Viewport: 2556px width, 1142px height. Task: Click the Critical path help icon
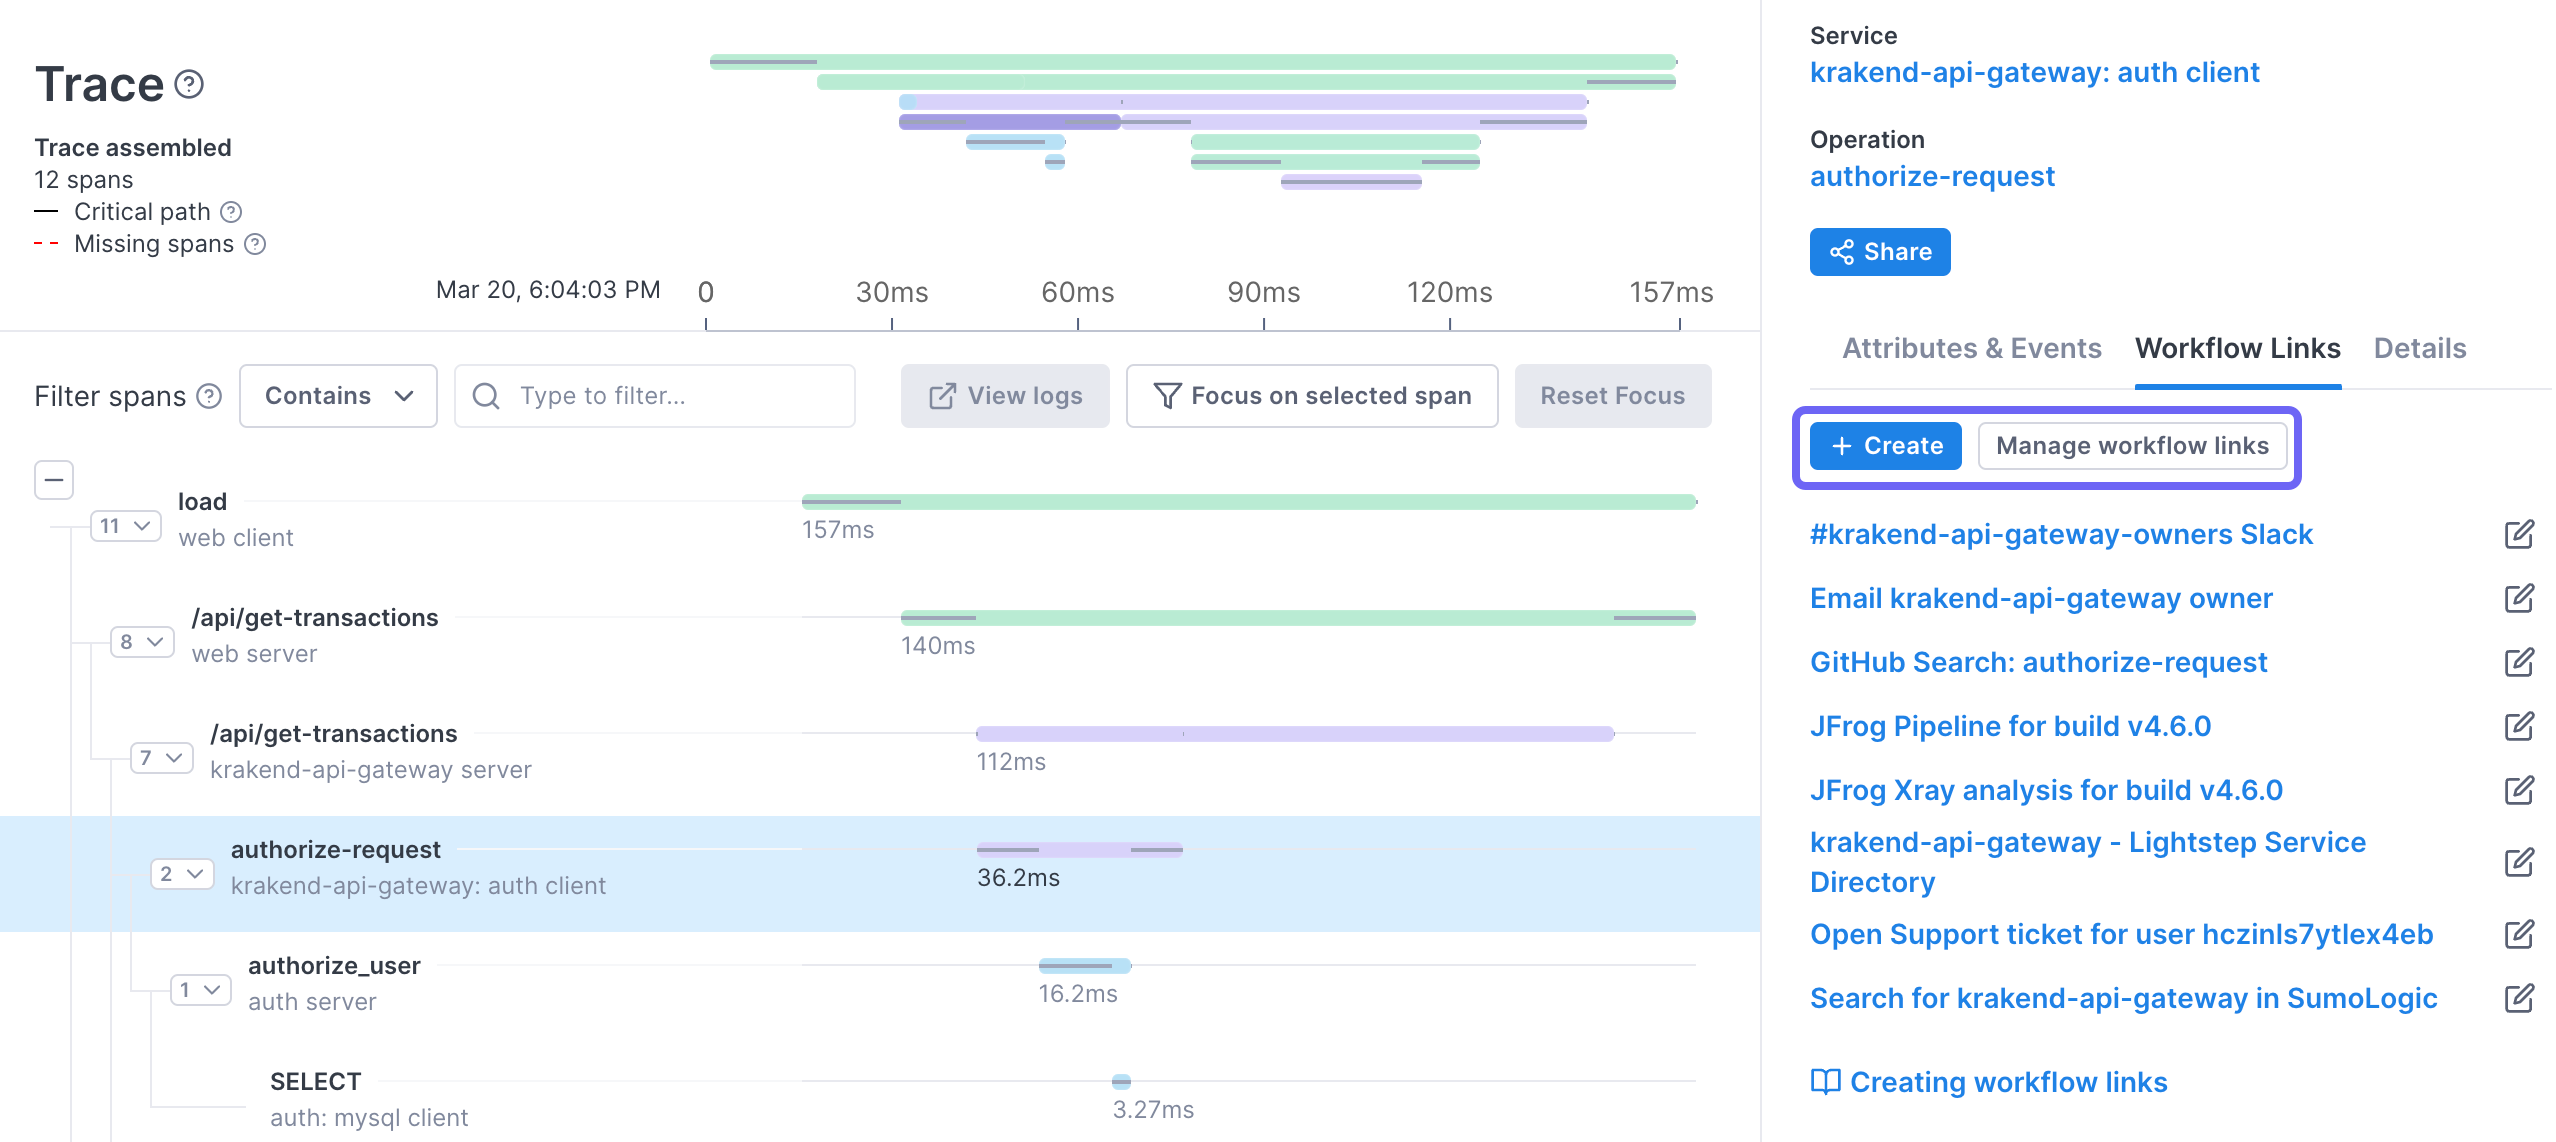[x=231, y=212]
